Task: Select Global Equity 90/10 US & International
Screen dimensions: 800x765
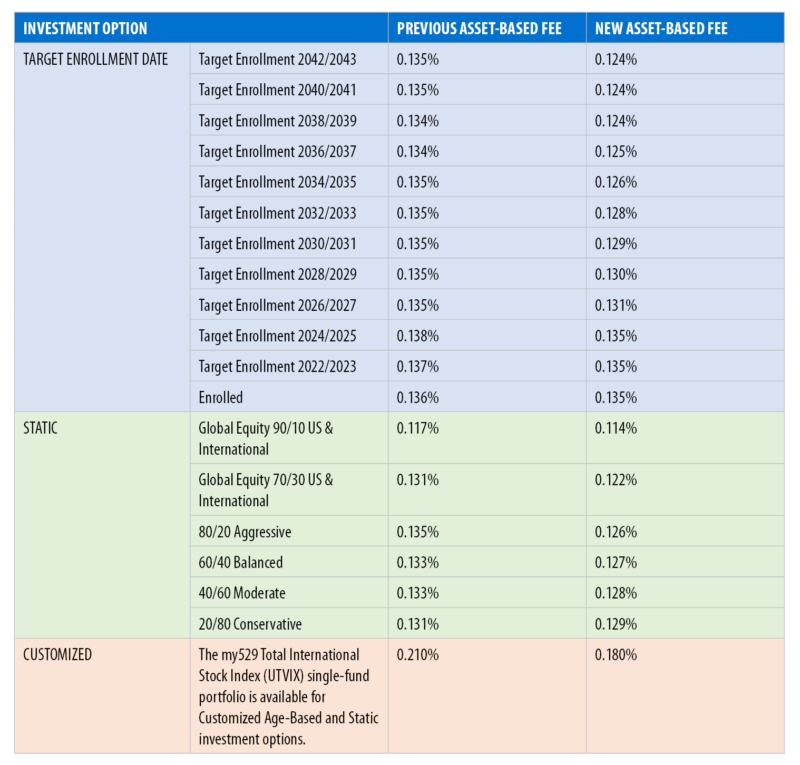Action: point(280,437)
